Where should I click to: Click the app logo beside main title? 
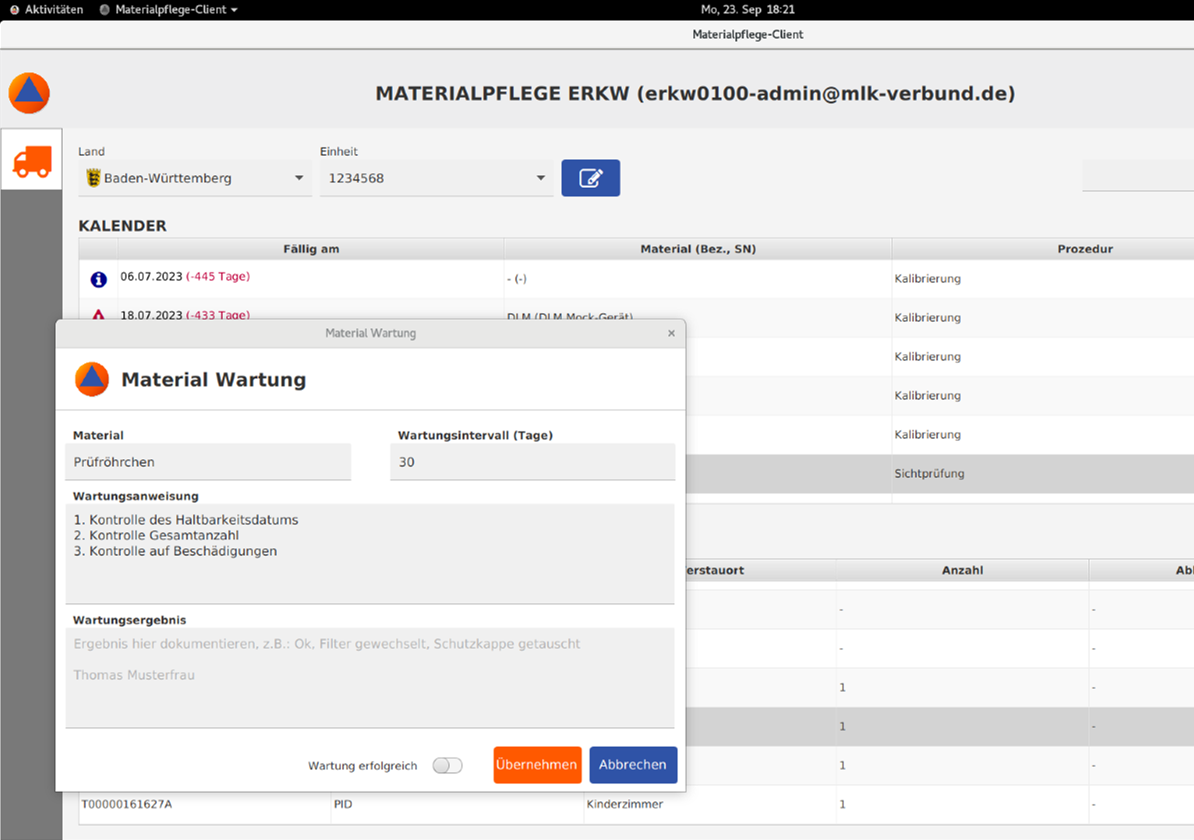(x=29, y=93)
